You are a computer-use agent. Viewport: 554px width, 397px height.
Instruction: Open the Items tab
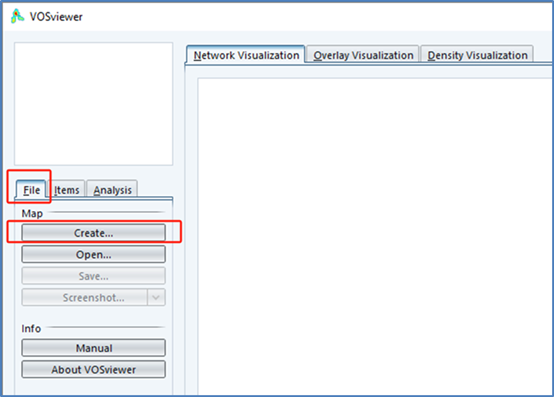(x=66, y=190)
